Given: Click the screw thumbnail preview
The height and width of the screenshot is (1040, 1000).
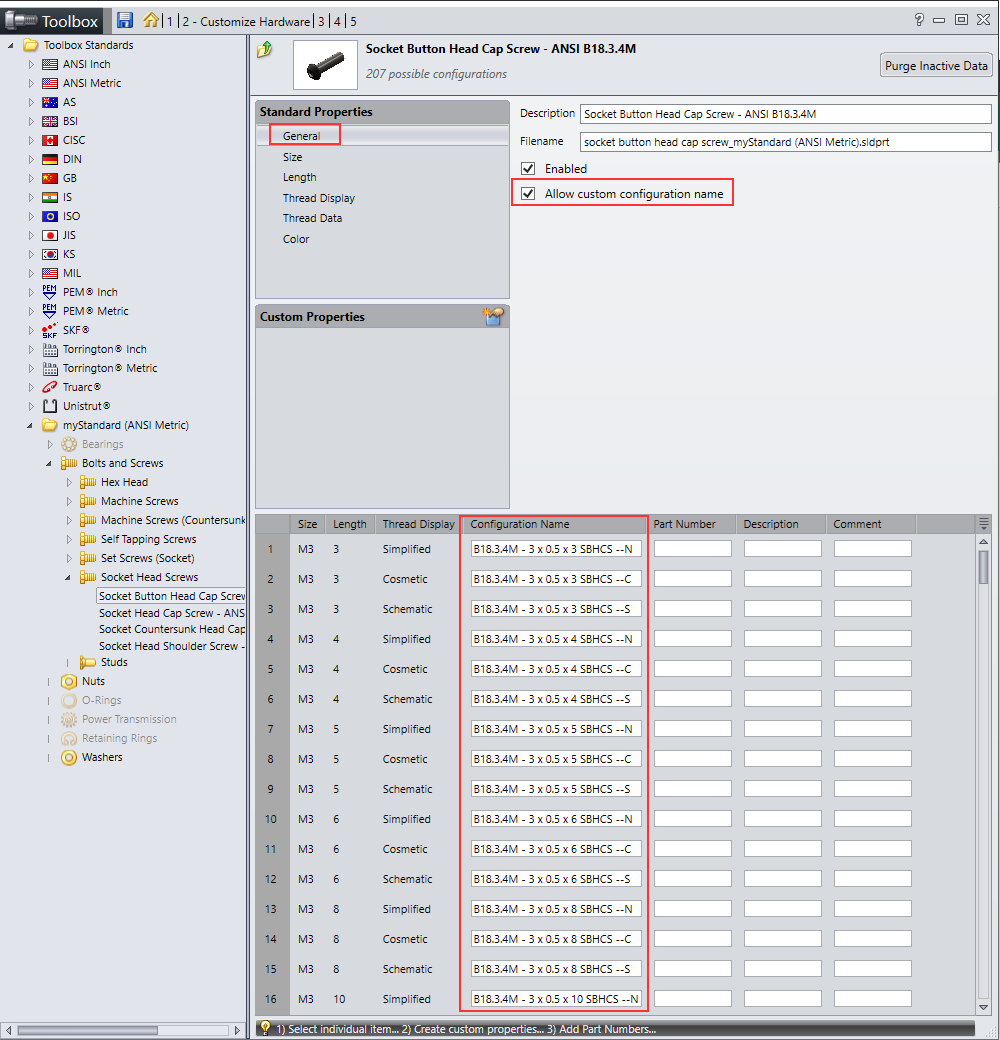Looking at the screenshot, I should click(x=325, y=65).
